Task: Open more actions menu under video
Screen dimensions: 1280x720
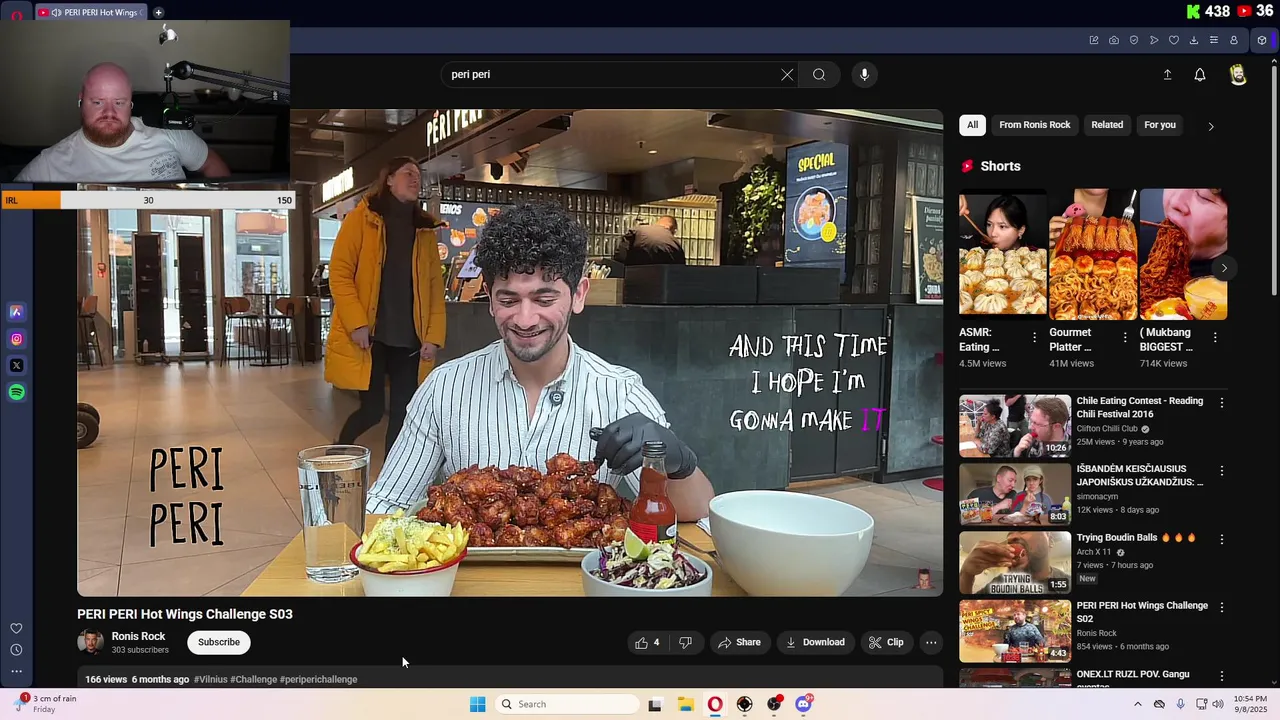Action: (931, 642)
